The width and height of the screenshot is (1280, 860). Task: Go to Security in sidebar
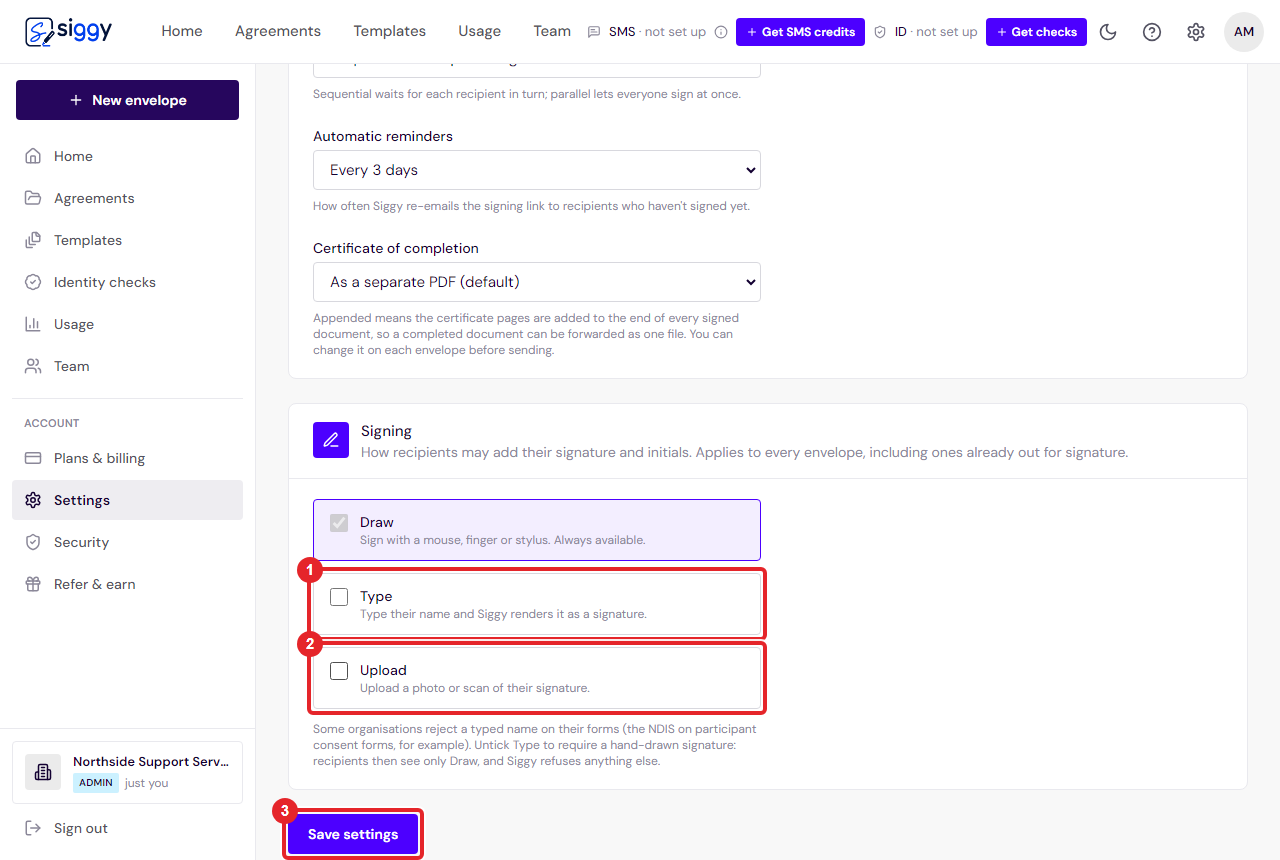[127, 542]
